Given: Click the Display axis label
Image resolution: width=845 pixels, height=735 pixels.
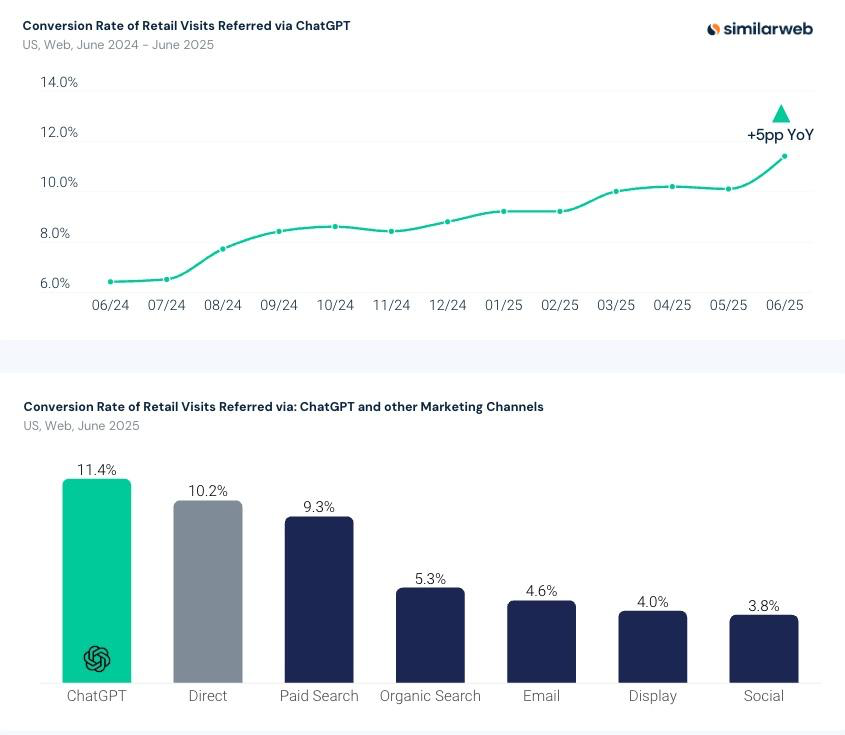Looking at the screenshot, I should point(653,696).
